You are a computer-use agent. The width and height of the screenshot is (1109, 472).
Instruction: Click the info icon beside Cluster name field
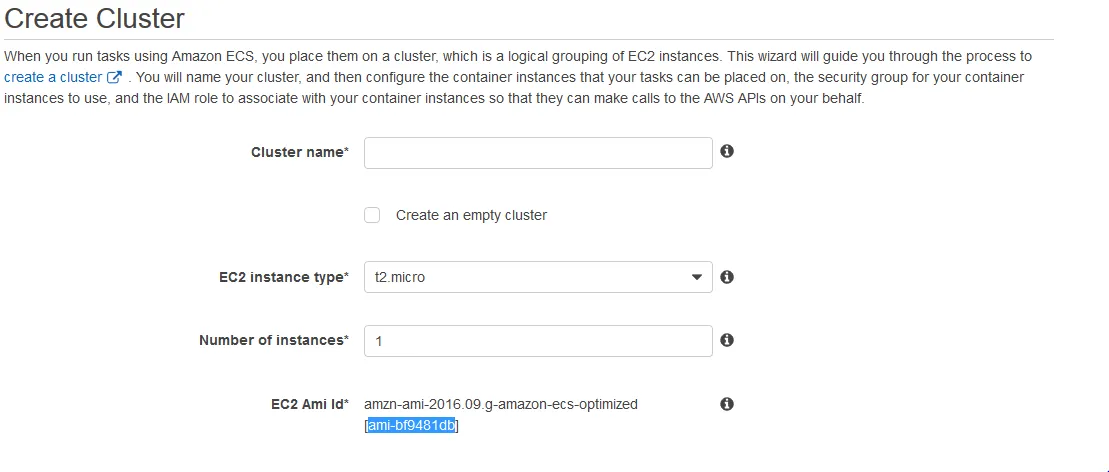coord(726,151)
